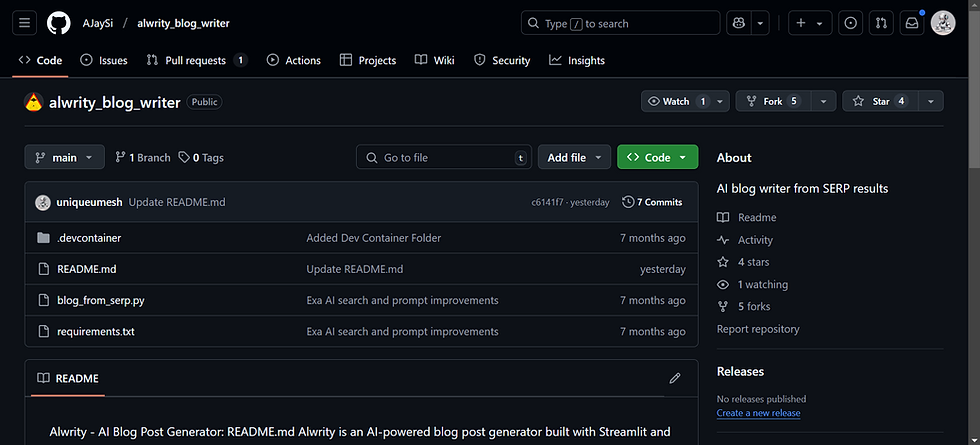Expand Watch notification options dropdown
Viewport: 980px width, 445px height.
720,101
